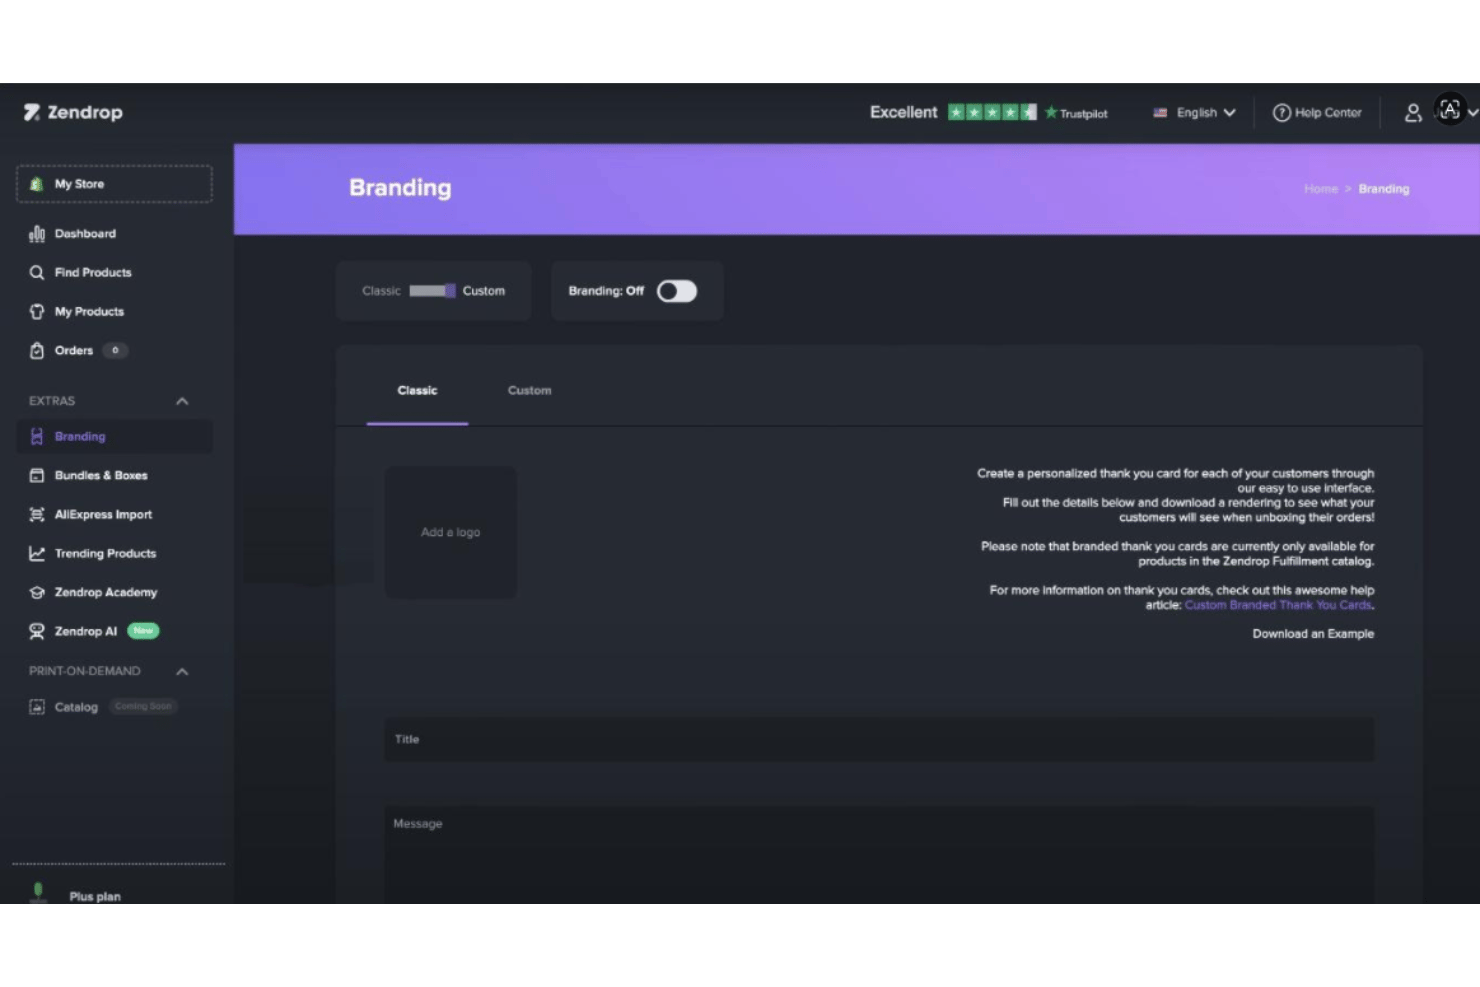Screen dimensions: 1480x987
Task: Switch to the Custom tab
Action: 529,390
